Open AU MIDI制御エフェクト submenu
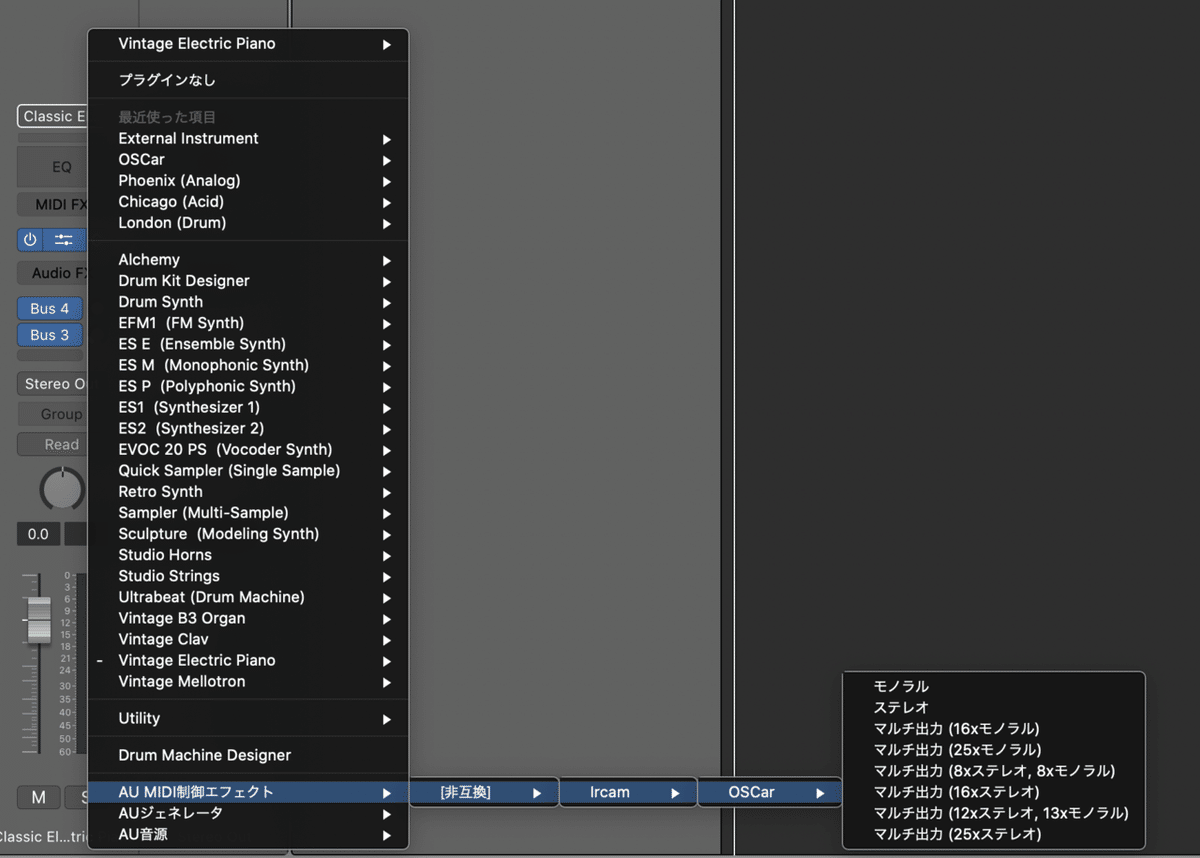1200x858 pixels. pos(248,792)
